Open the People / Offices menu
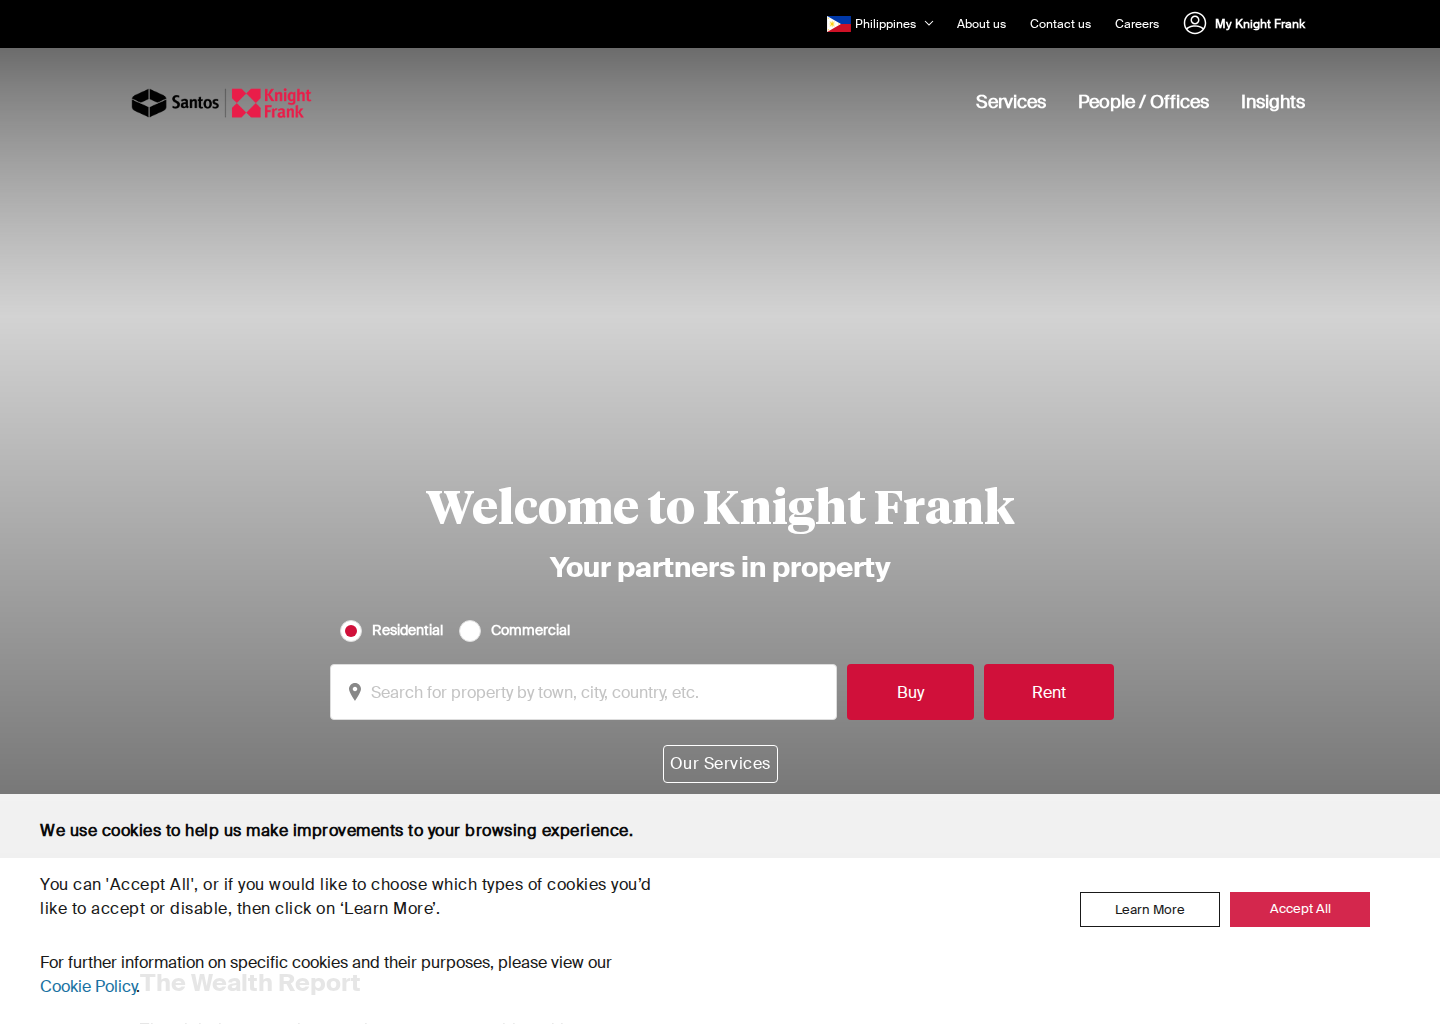Screen dimensions: 1440x1024 click(1143, 102)
